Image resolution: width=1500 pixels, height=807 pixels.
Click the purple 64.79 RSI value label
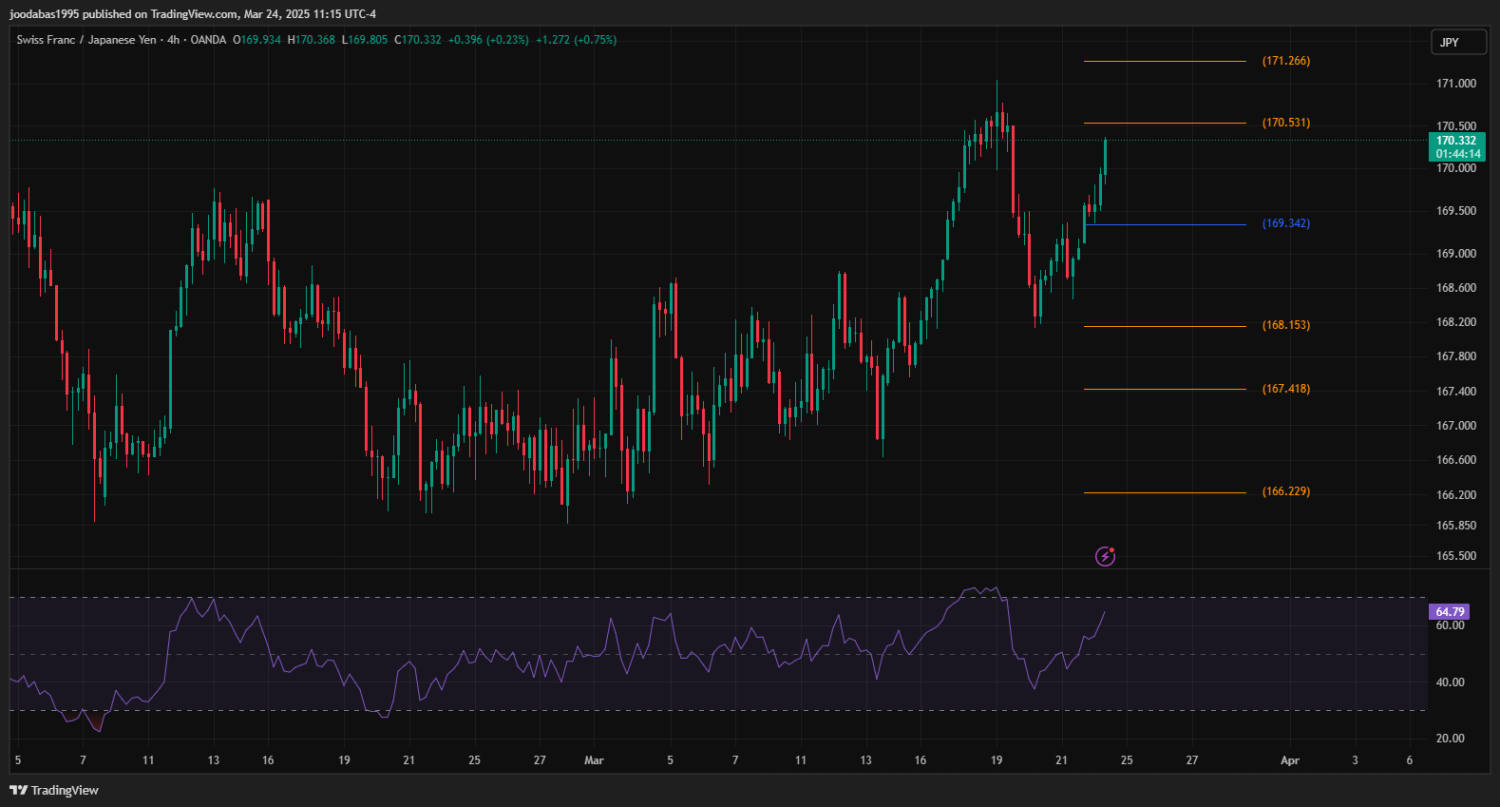pyautogui.click(x=1449, y=611)
